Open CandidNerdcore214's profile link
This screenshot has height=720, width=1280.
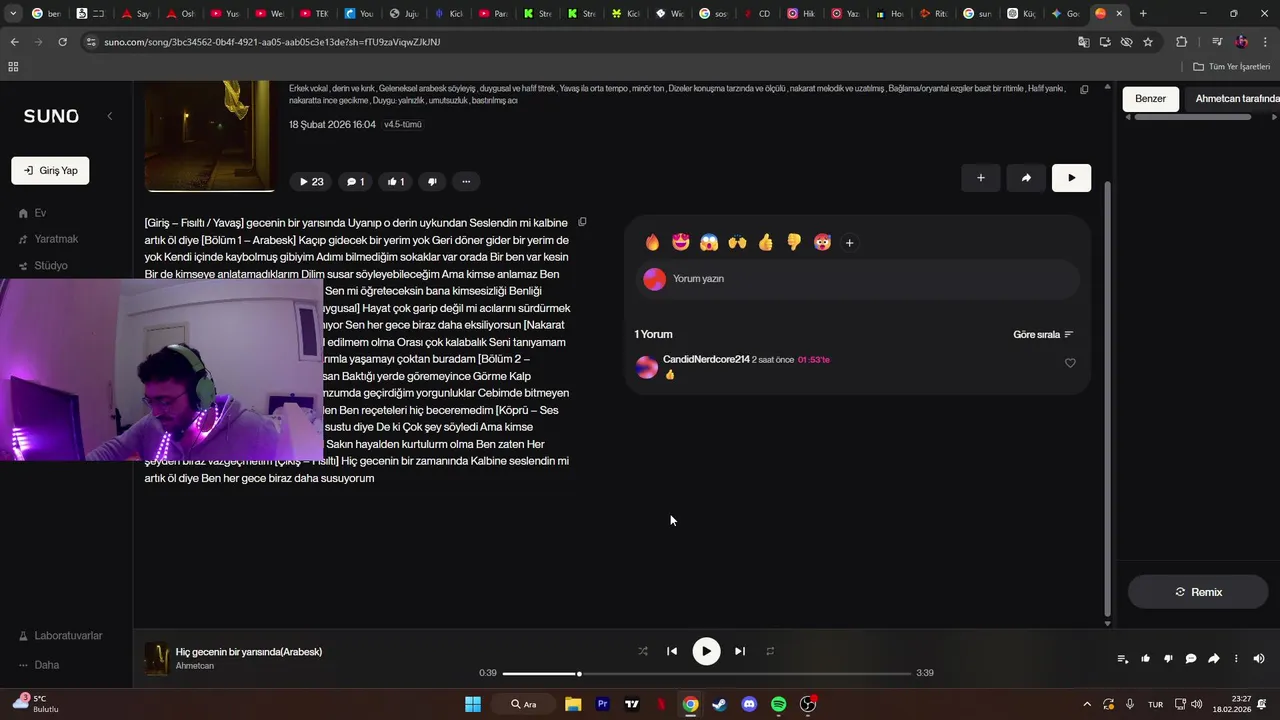coord(706,359)
